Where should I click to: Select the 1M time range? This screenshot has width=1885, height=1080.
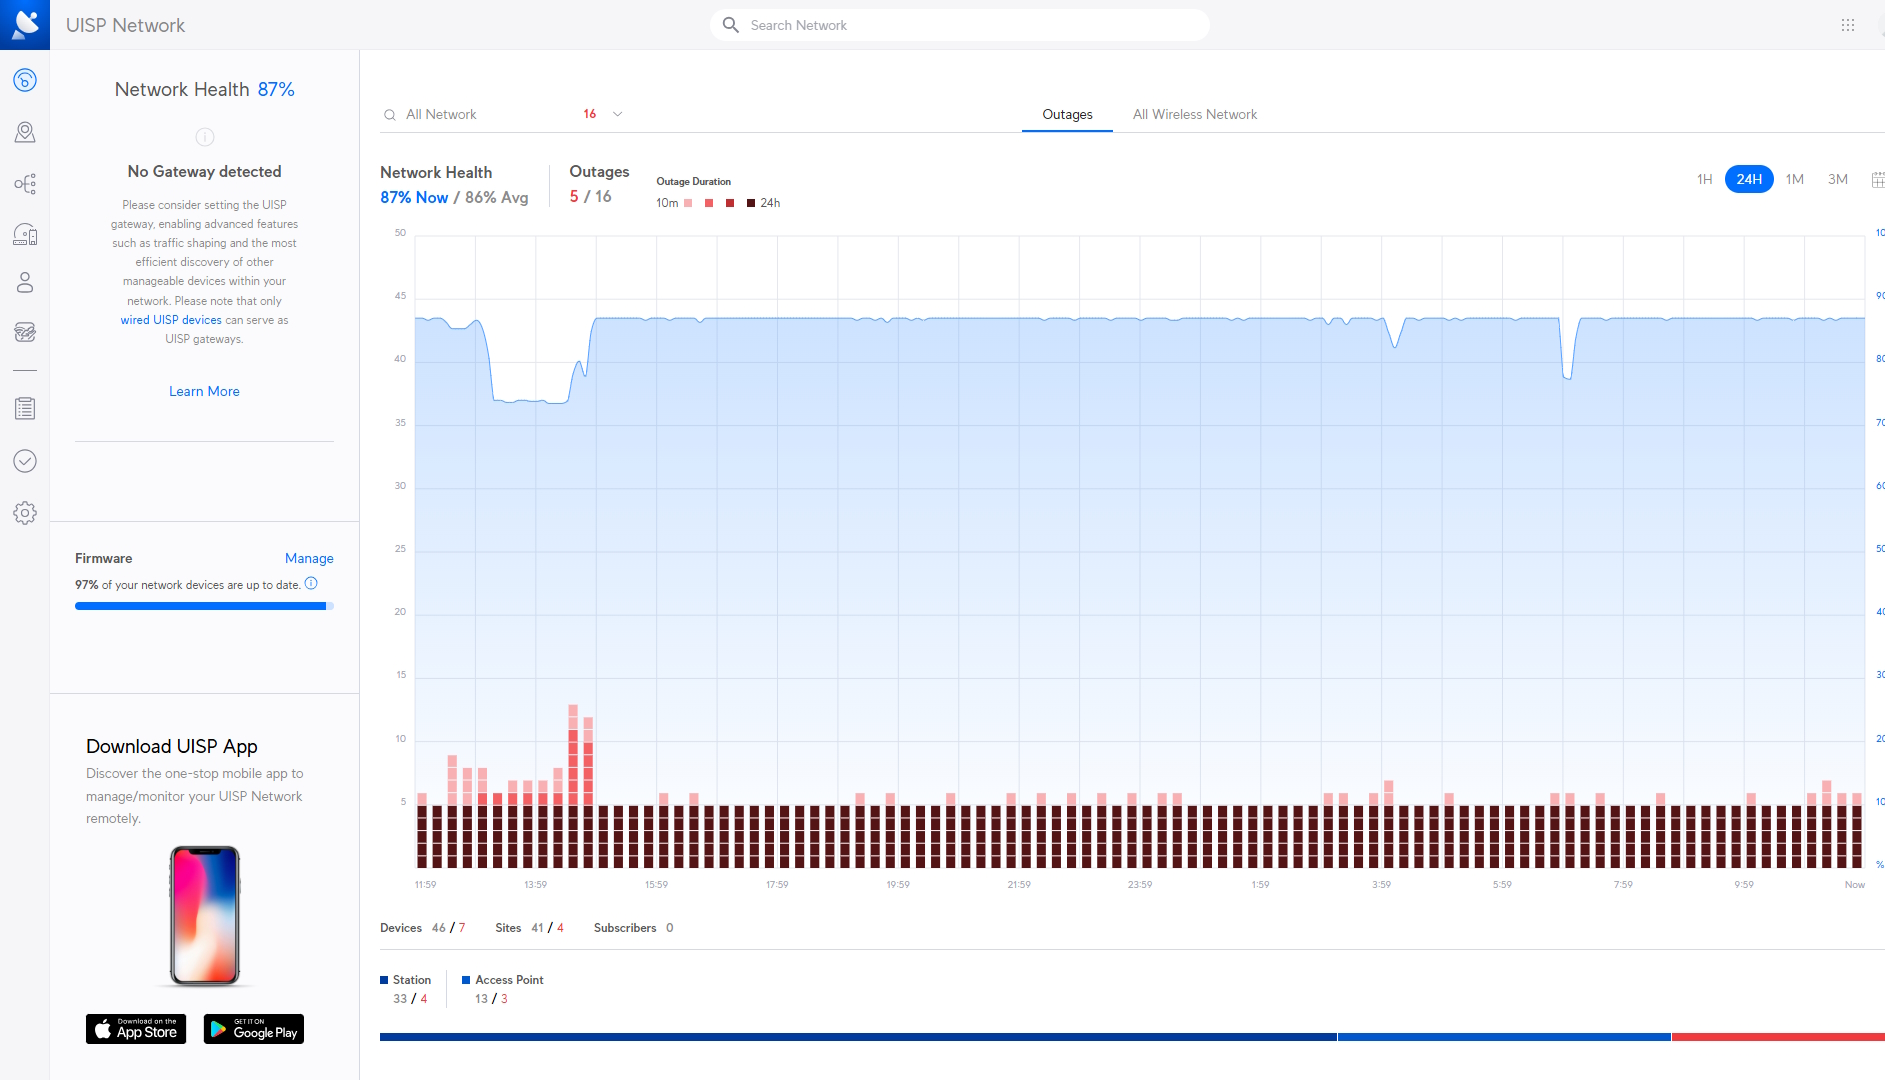(1795, 179)
